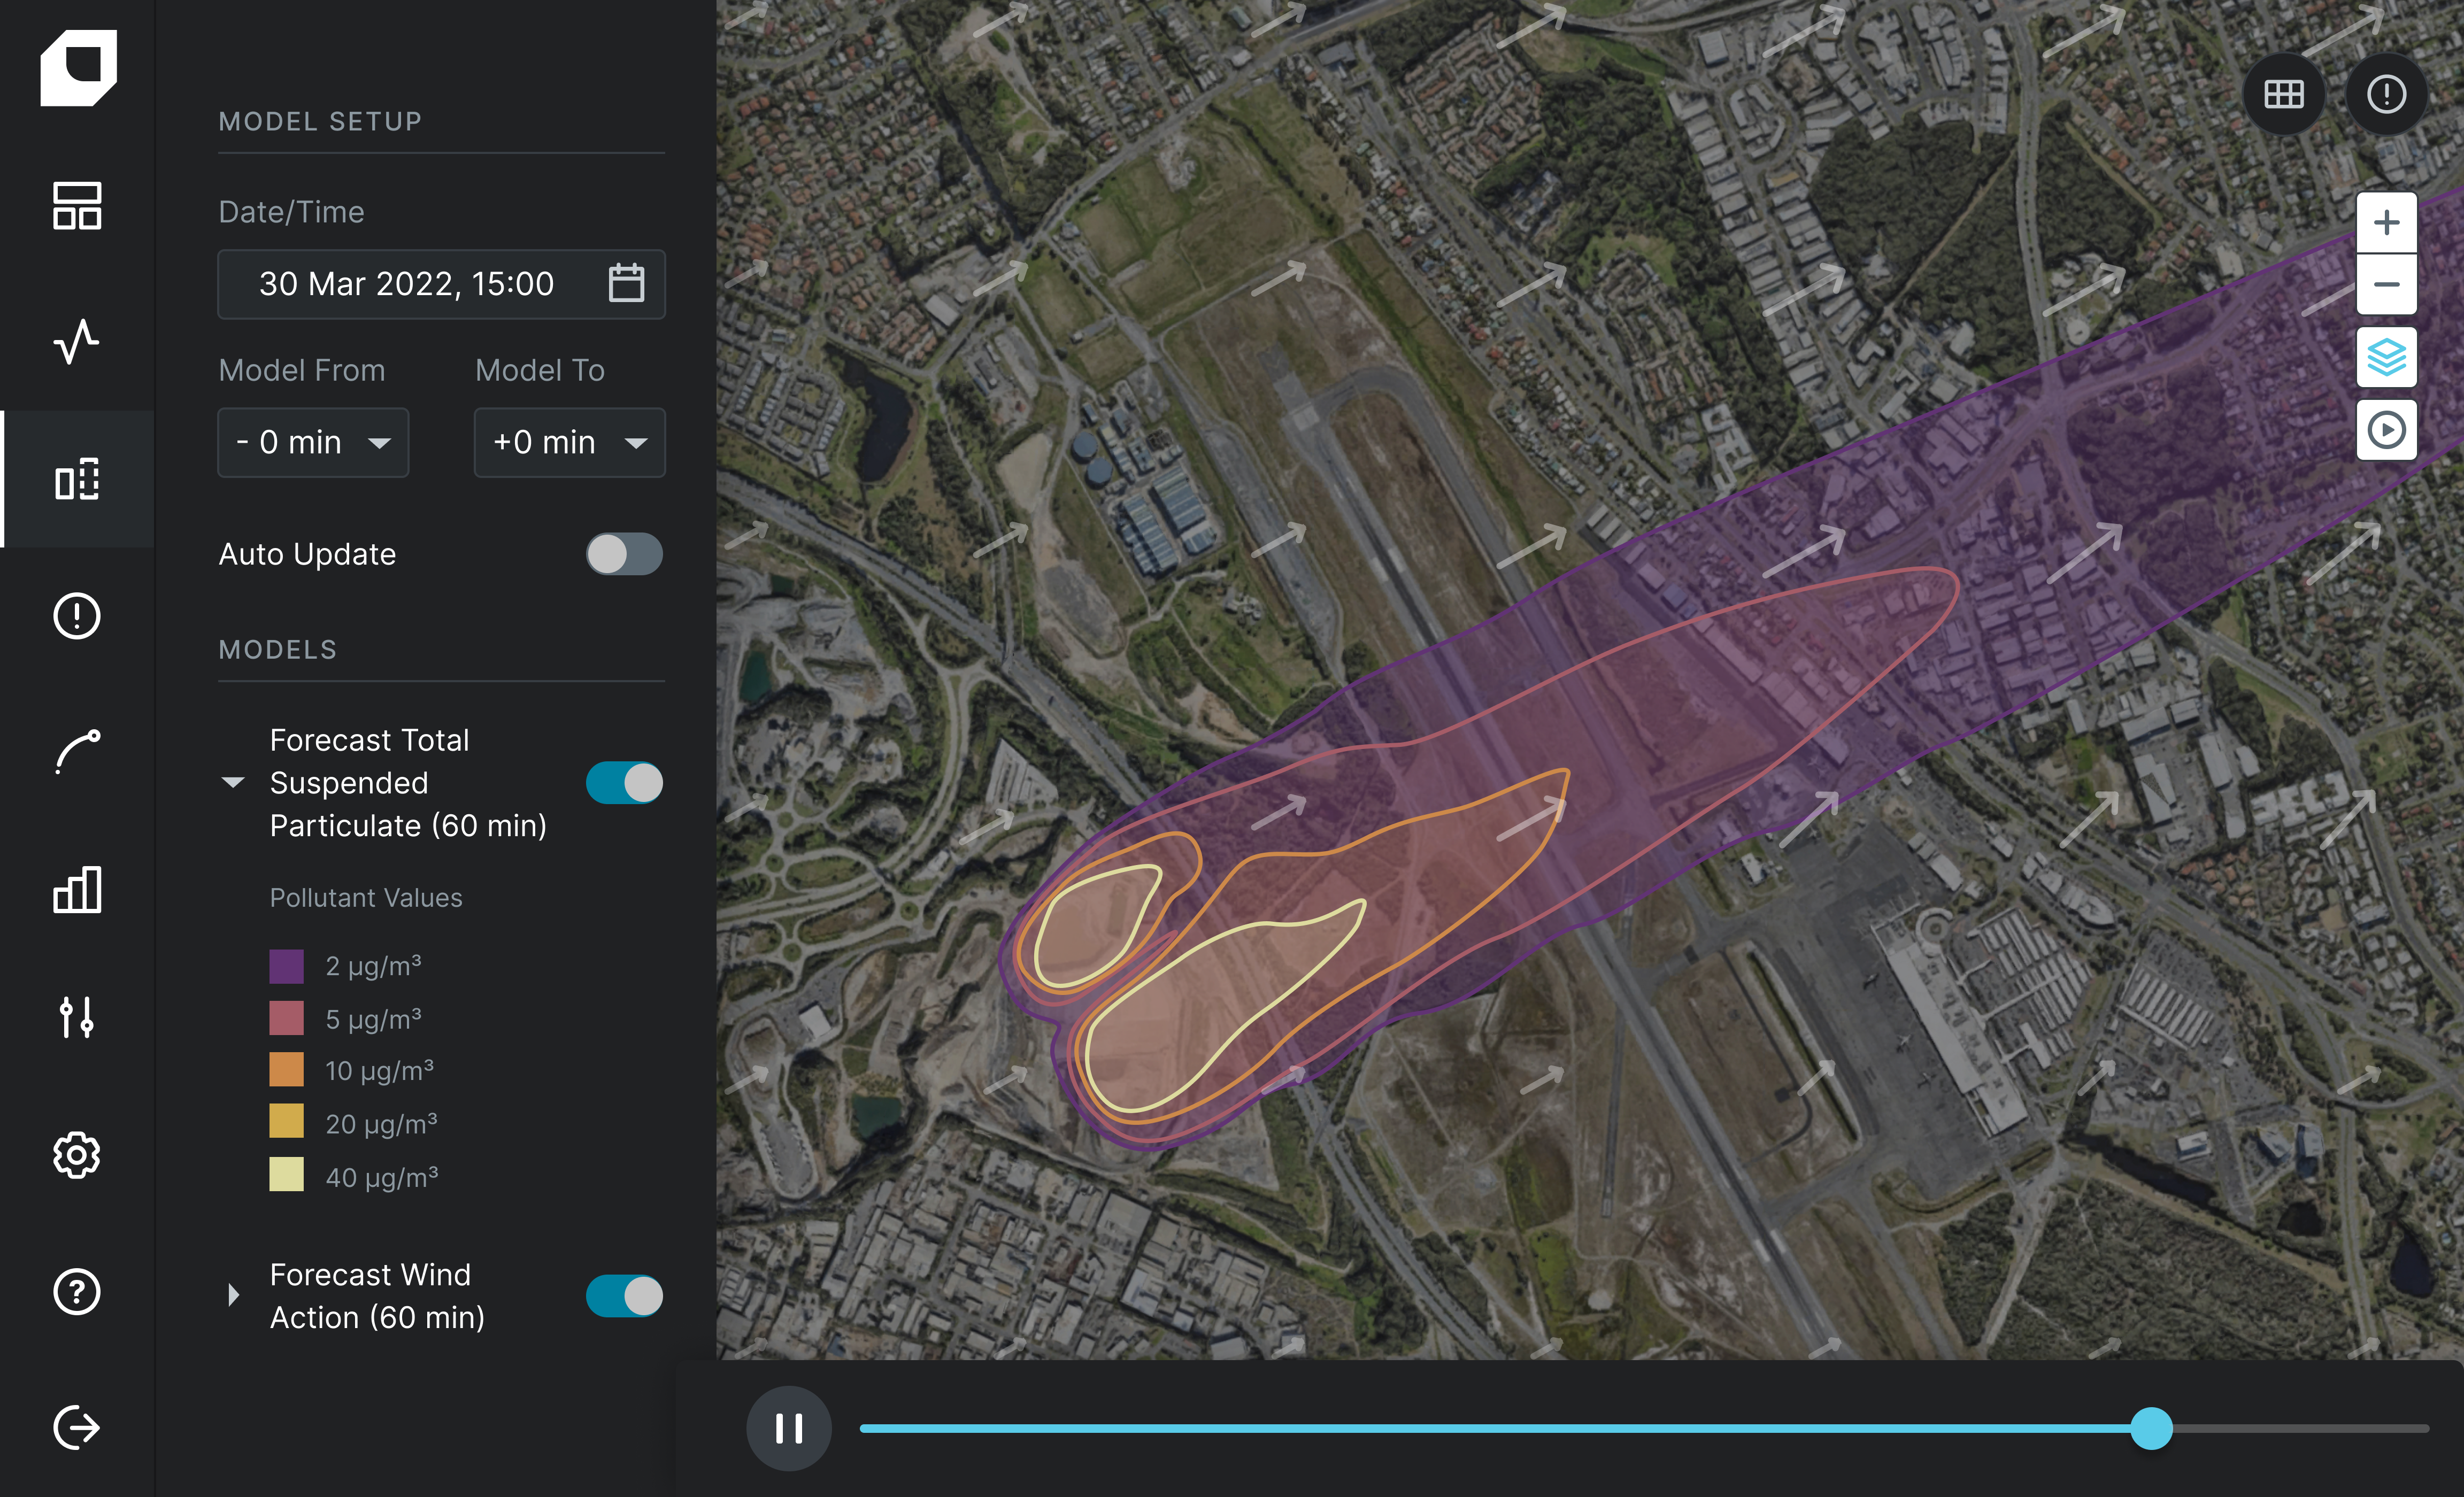This screenshot has height=1497, width=2464.
Task: Click the map grid view button
Action: pyautogui.click(x=2284, y=94)
